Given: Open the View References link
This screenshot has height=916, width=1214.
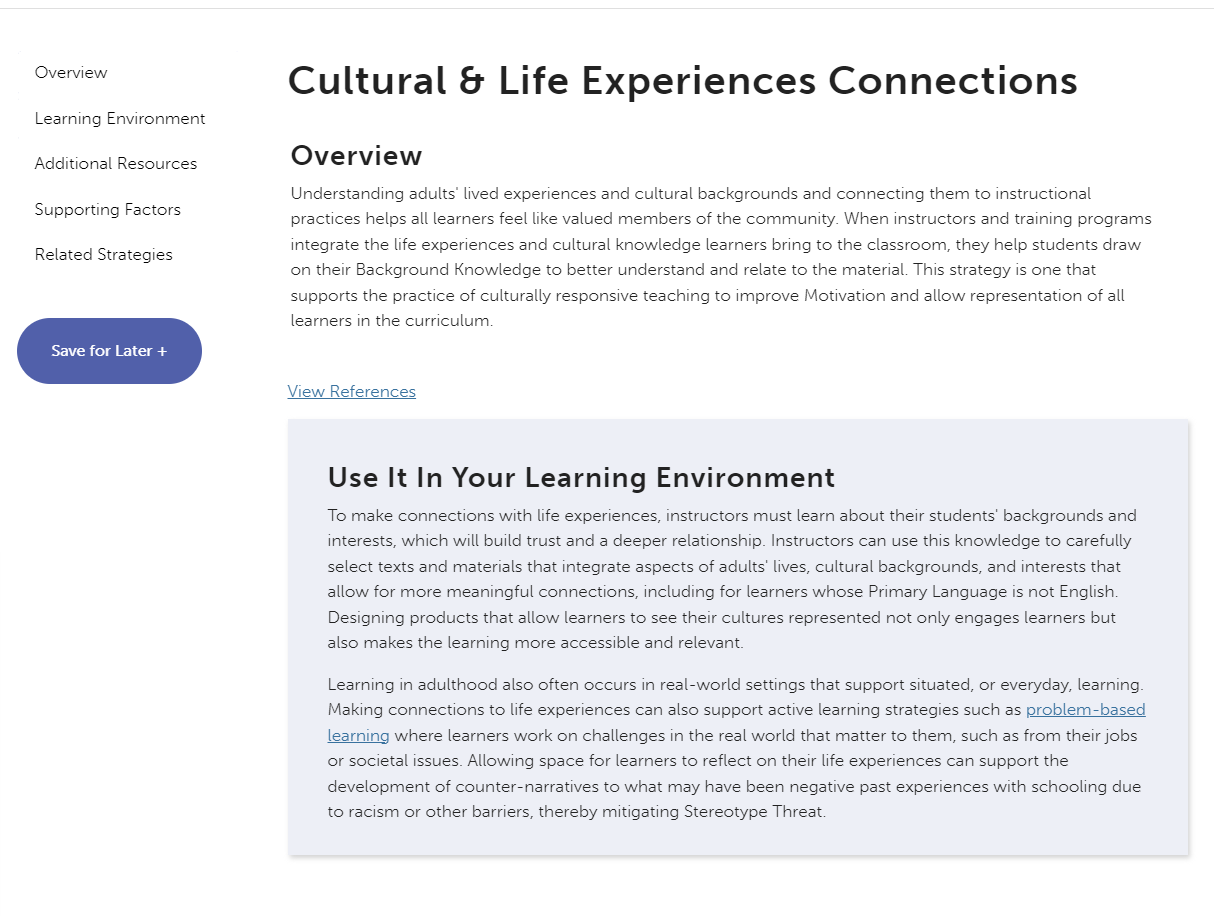Looking at the screenshot, I should click(x=352, y=392).
